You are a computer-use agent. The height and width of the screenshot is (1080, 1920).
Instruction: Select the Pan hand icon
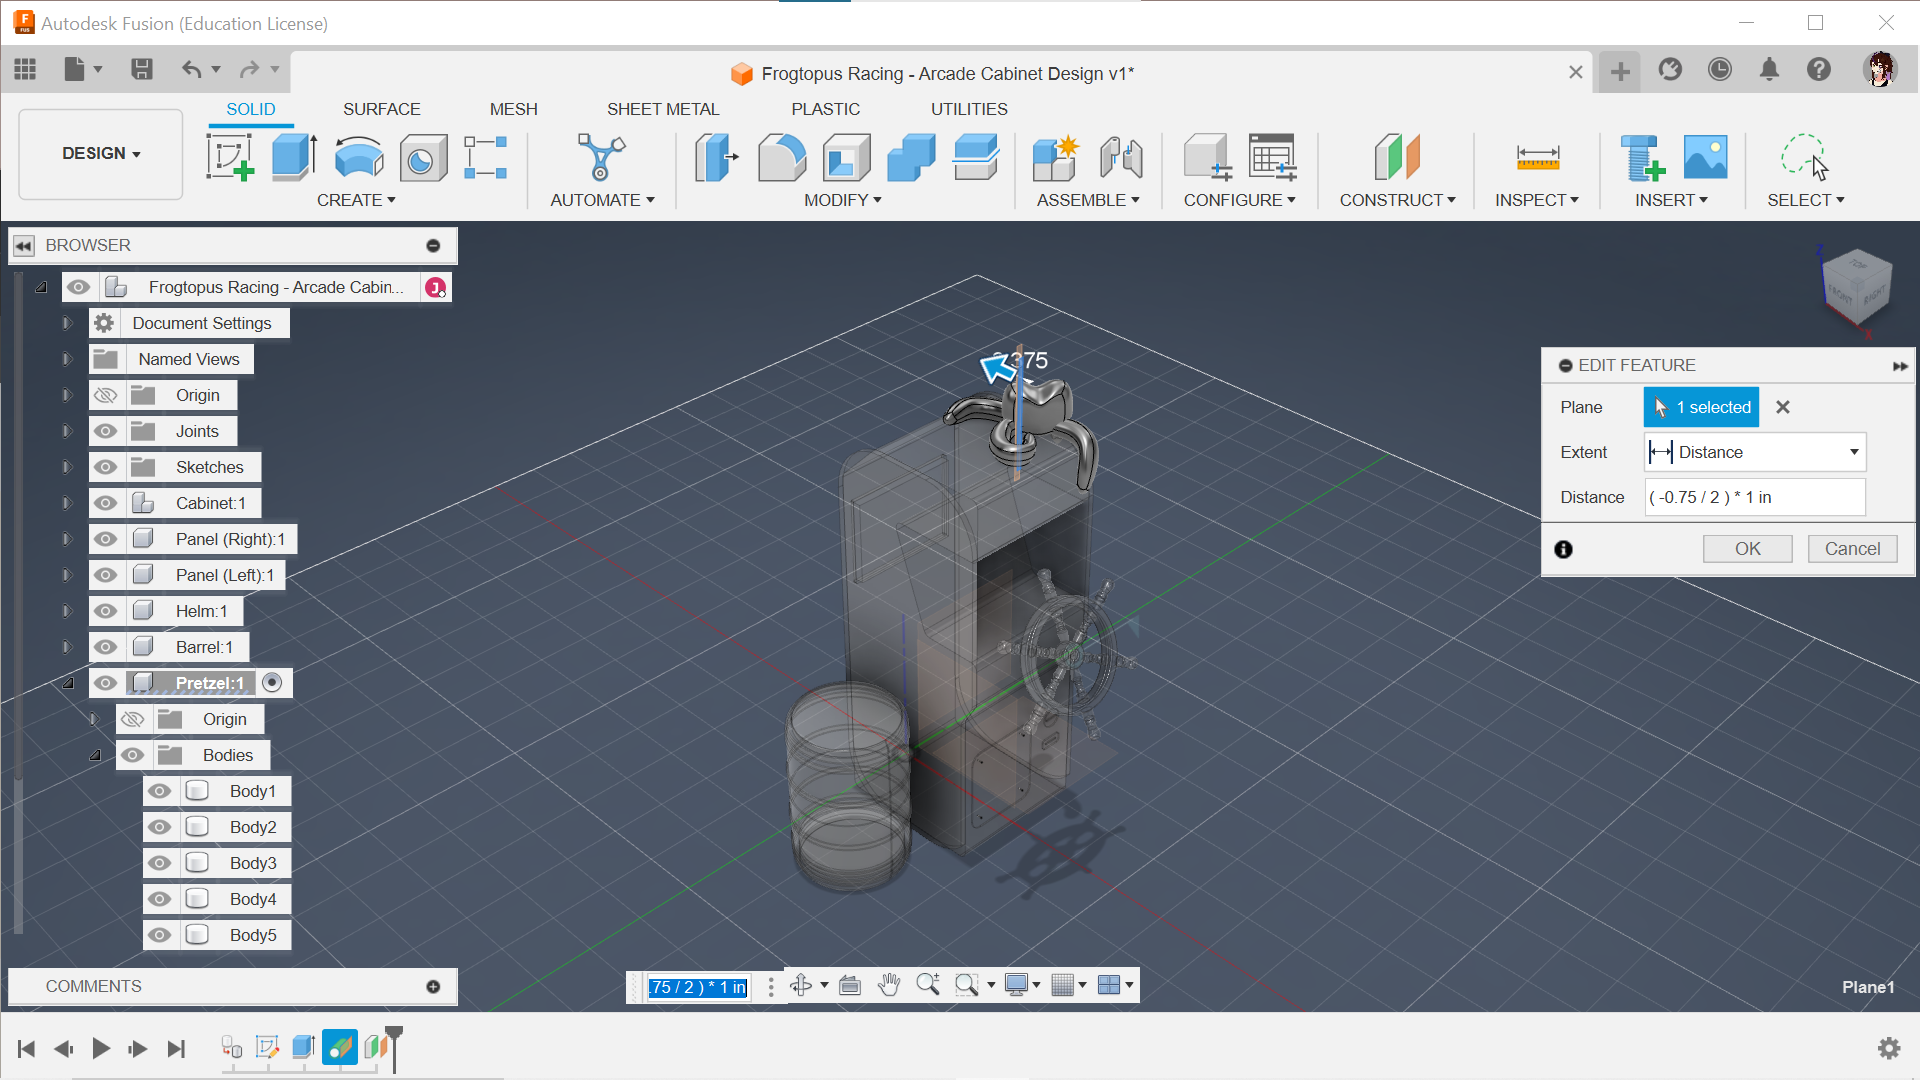tap(889, 986)
